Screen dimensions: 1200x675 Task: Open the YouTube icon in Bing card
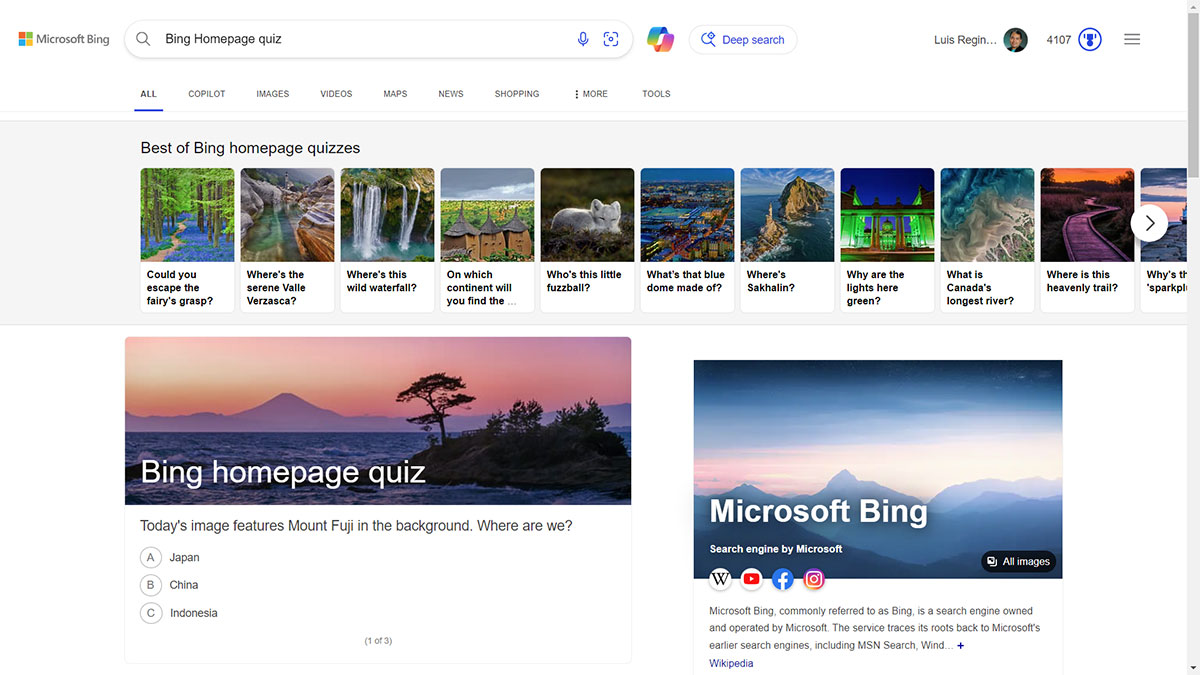[x=752, y=579]
